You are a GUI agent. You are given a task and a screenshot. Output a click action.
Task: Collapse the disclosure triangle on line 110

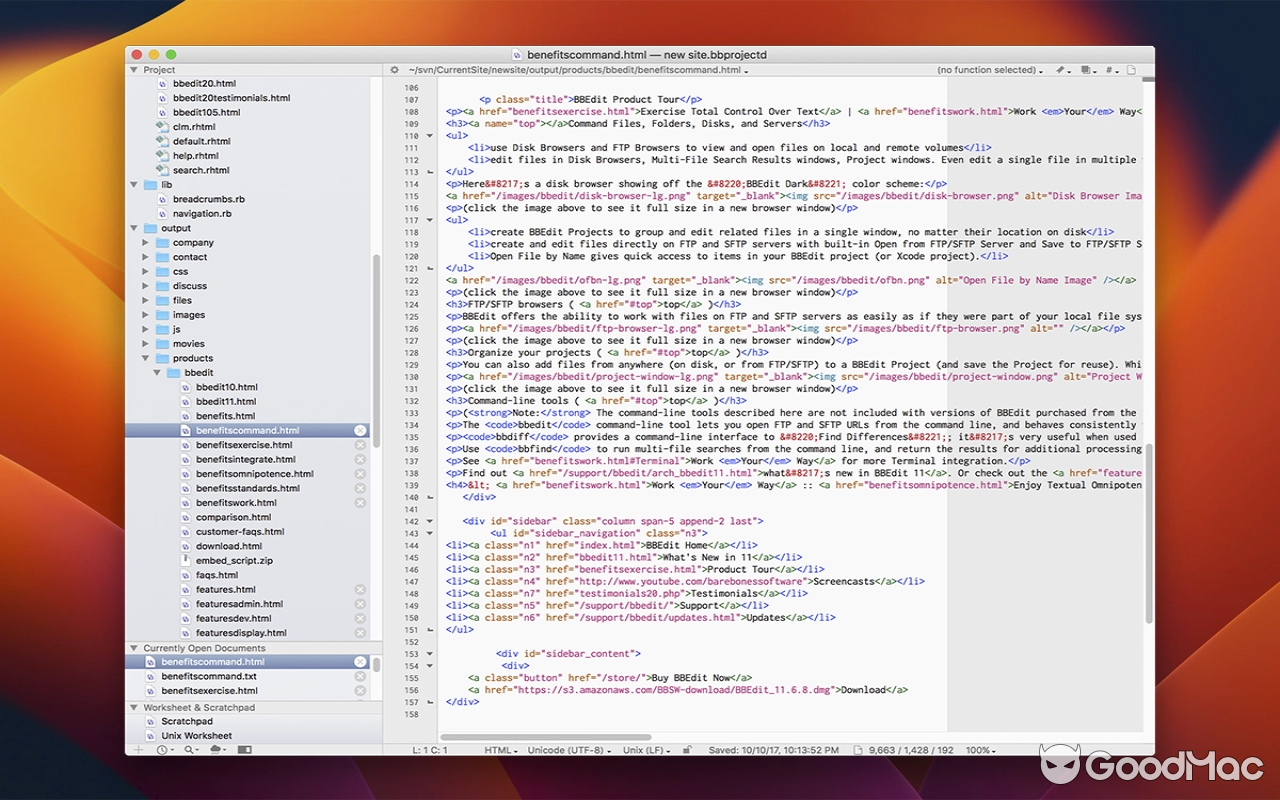pos(429,135)
